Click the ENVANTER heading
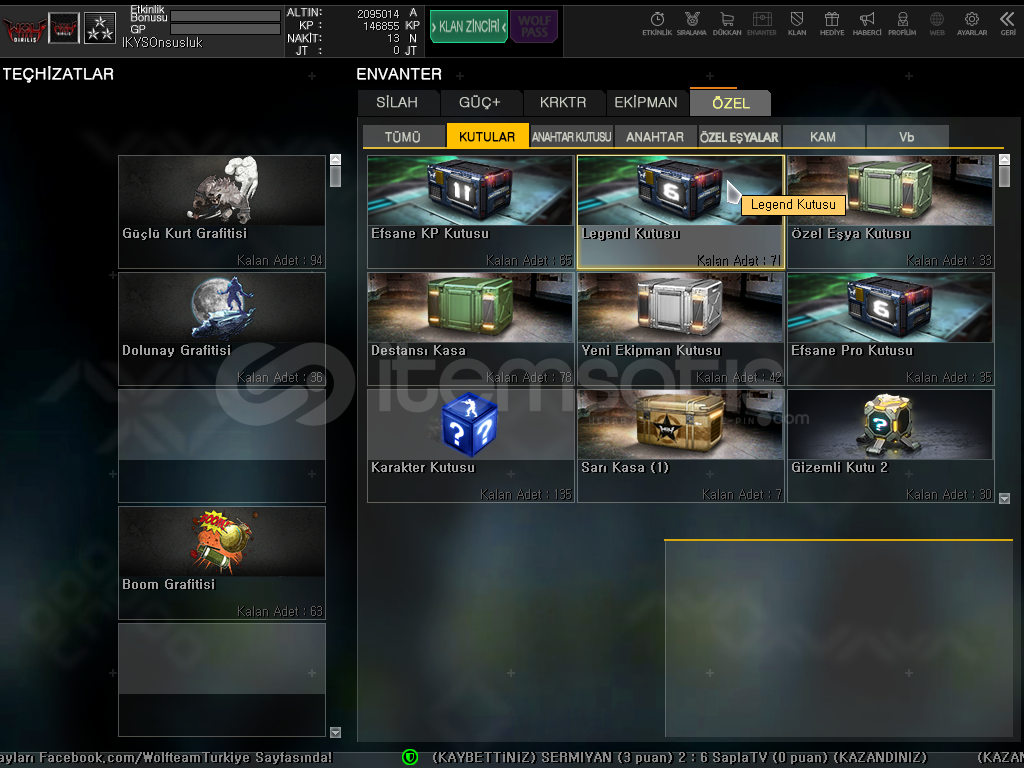This screenshot has width=1024, height=768. [x=399, y=74]
